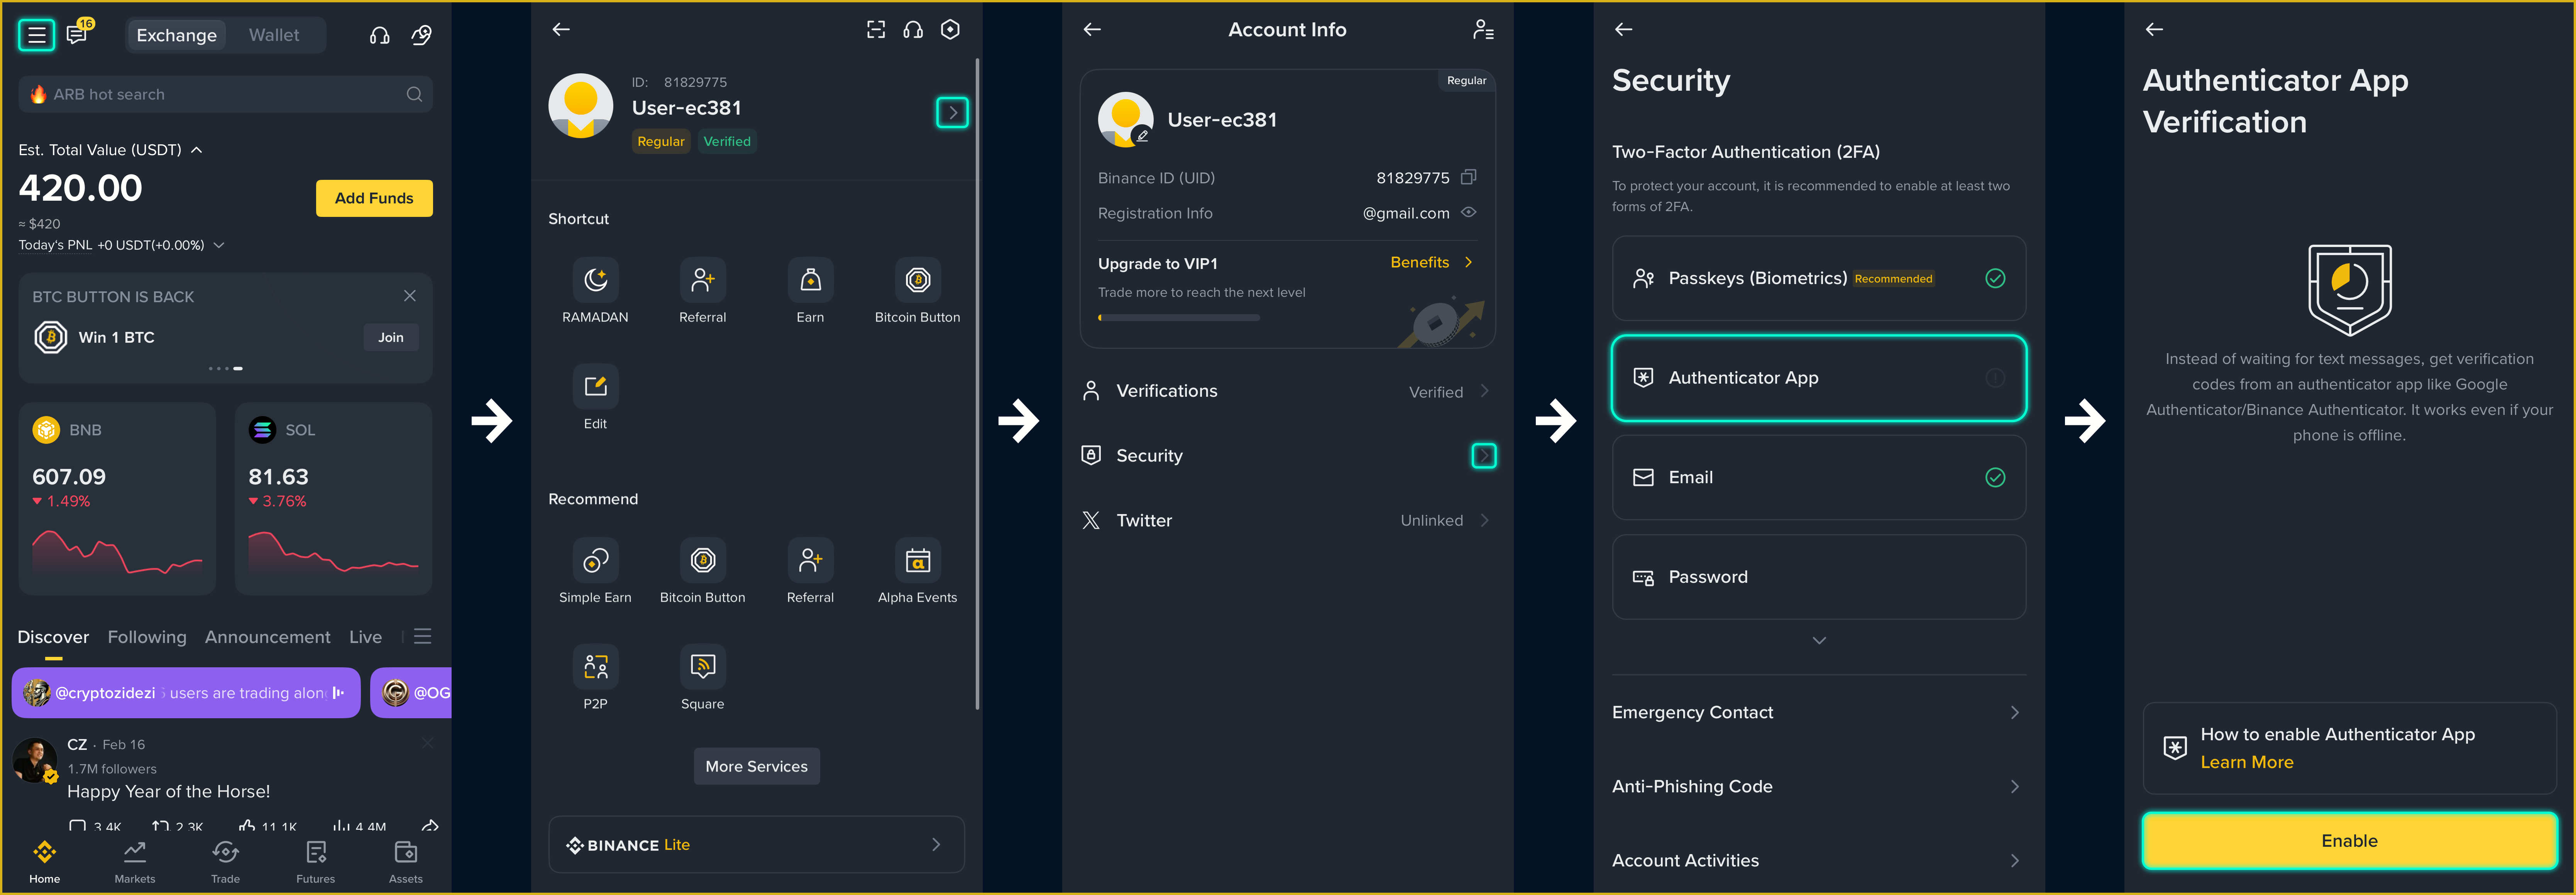Expand the Today's PNL dropdown arrow
Image resolution: width=2576 pixels, height=895 pixels.
pyautogui.click(x=219, y=245)
